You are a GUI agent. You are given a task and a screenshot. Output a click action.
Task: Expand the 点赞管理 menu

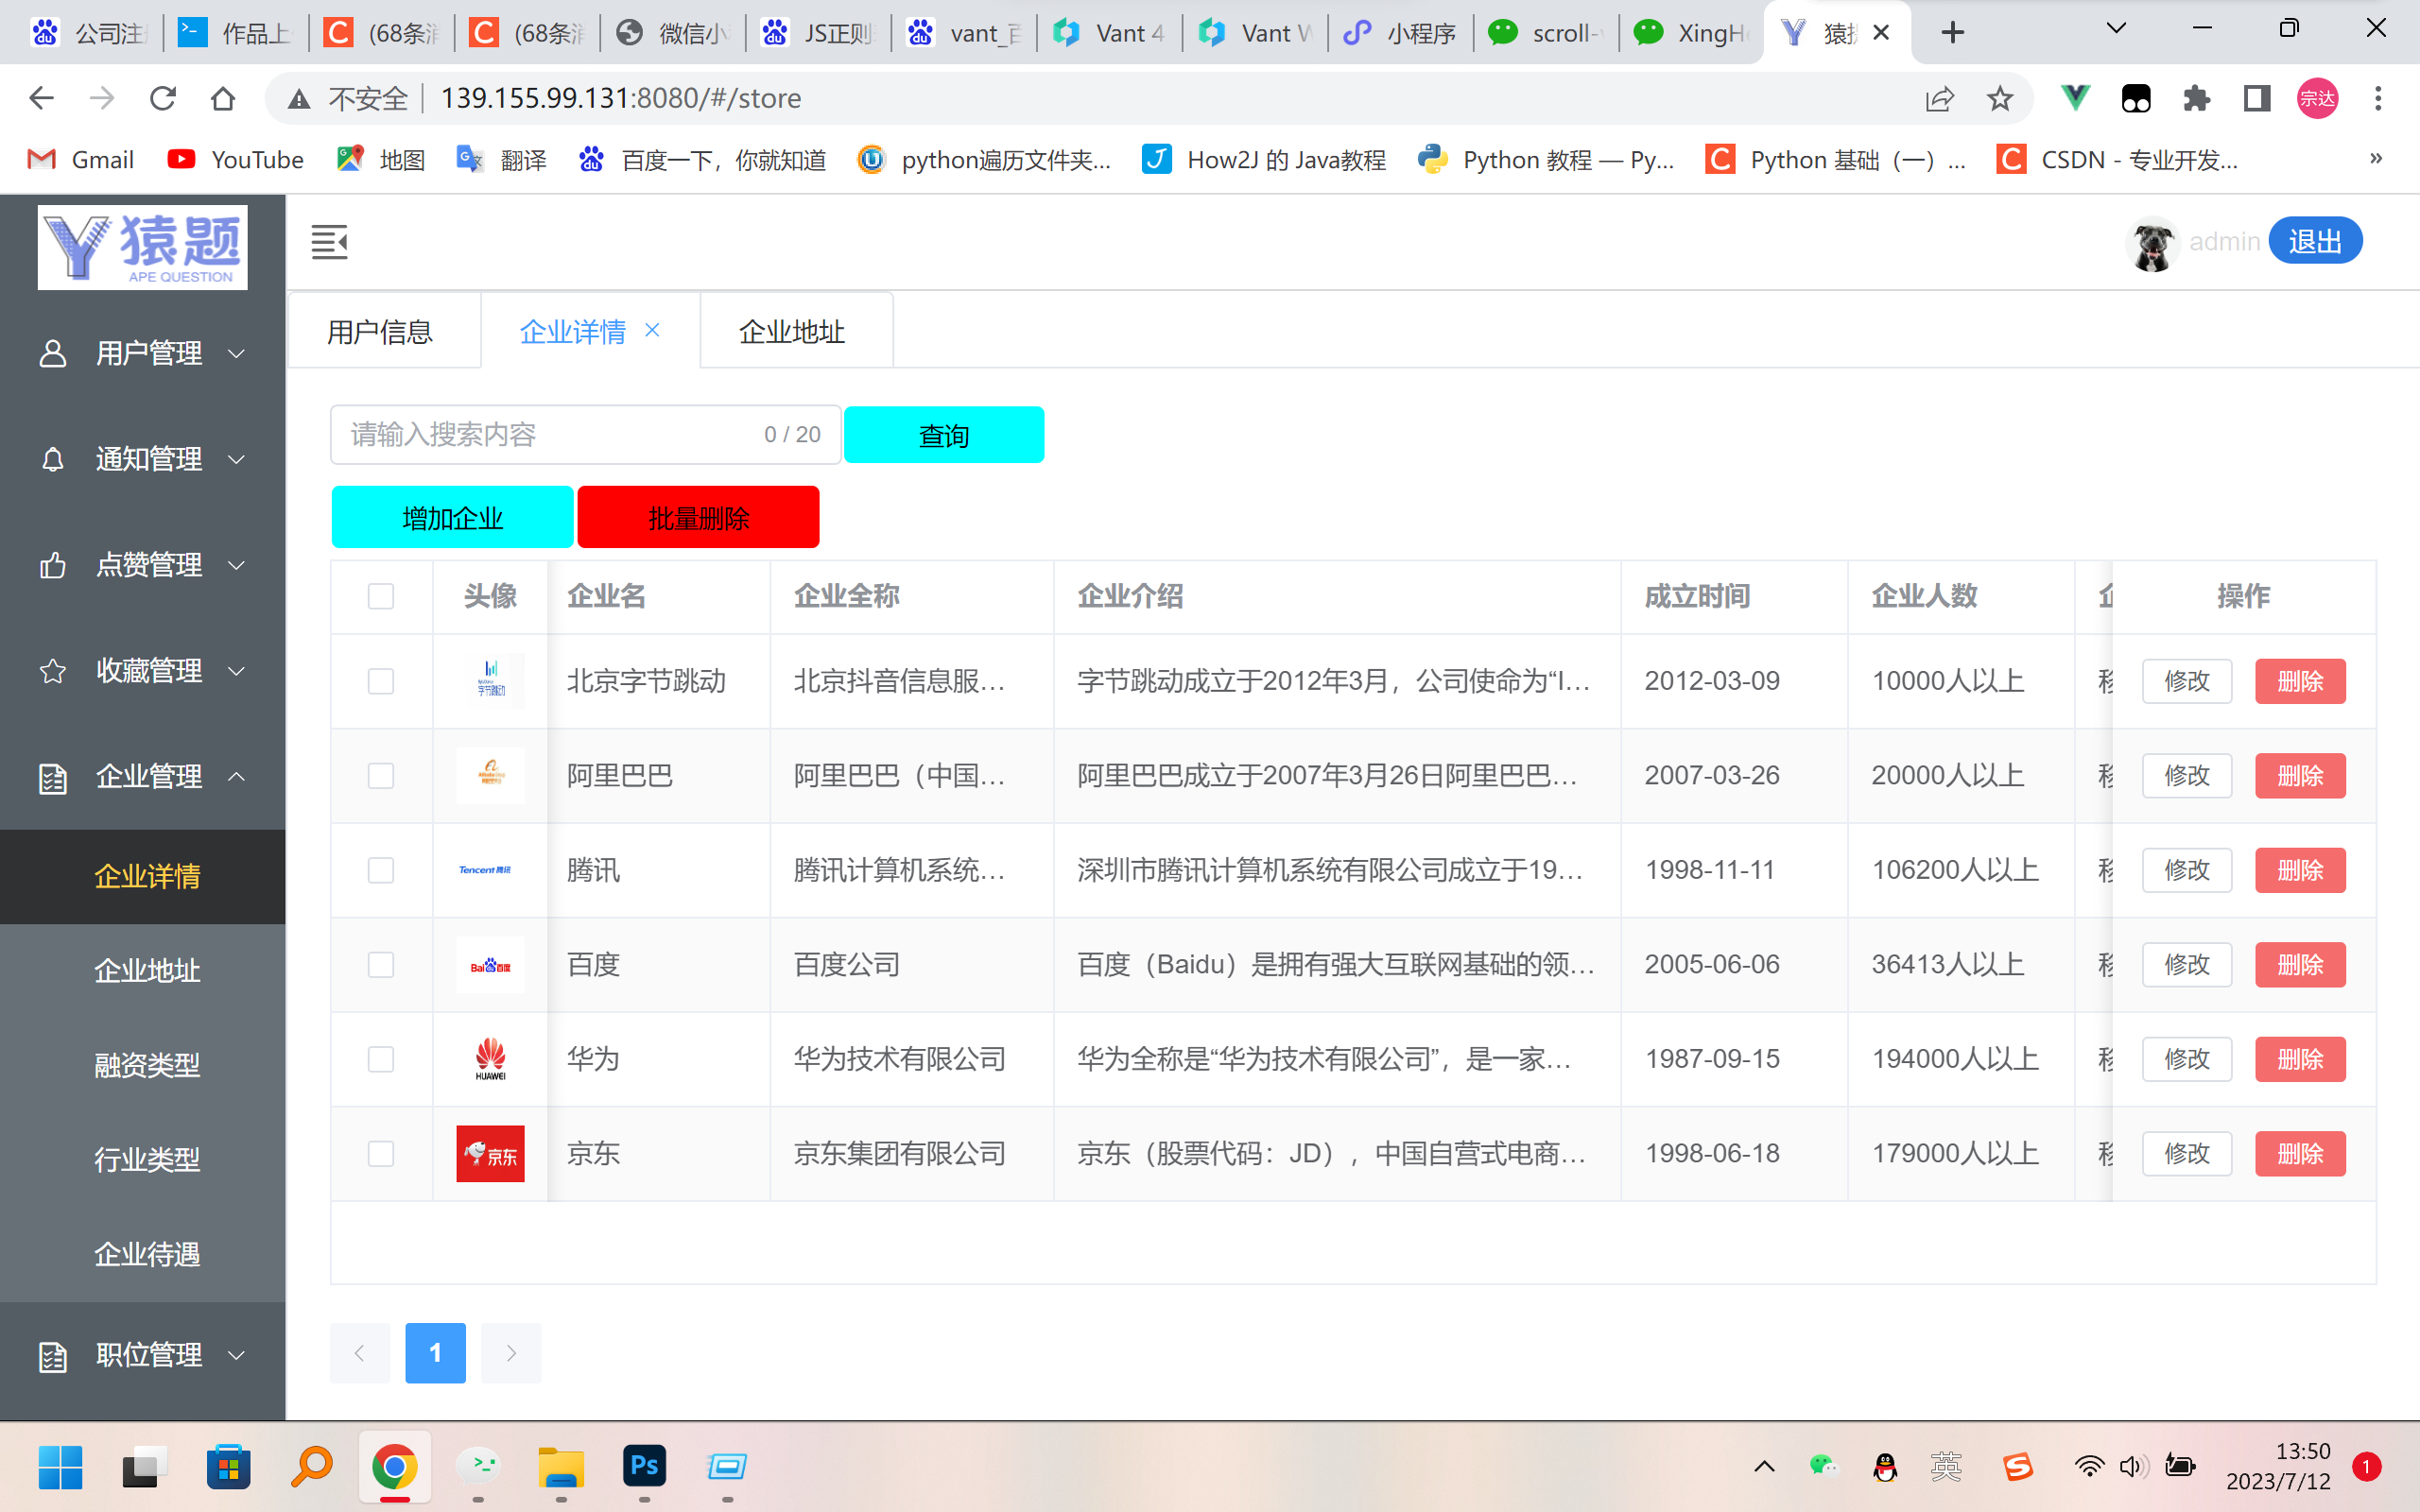click(143, 565)
